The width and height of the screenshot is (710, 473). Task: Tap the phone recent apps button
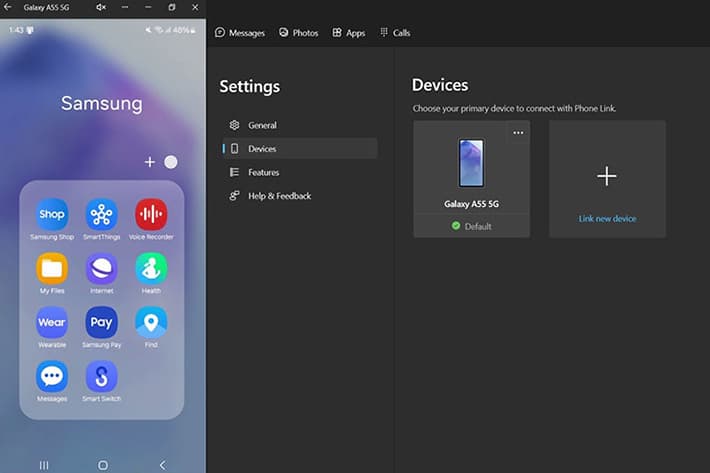pyautogui.click(x=44, y=465)
